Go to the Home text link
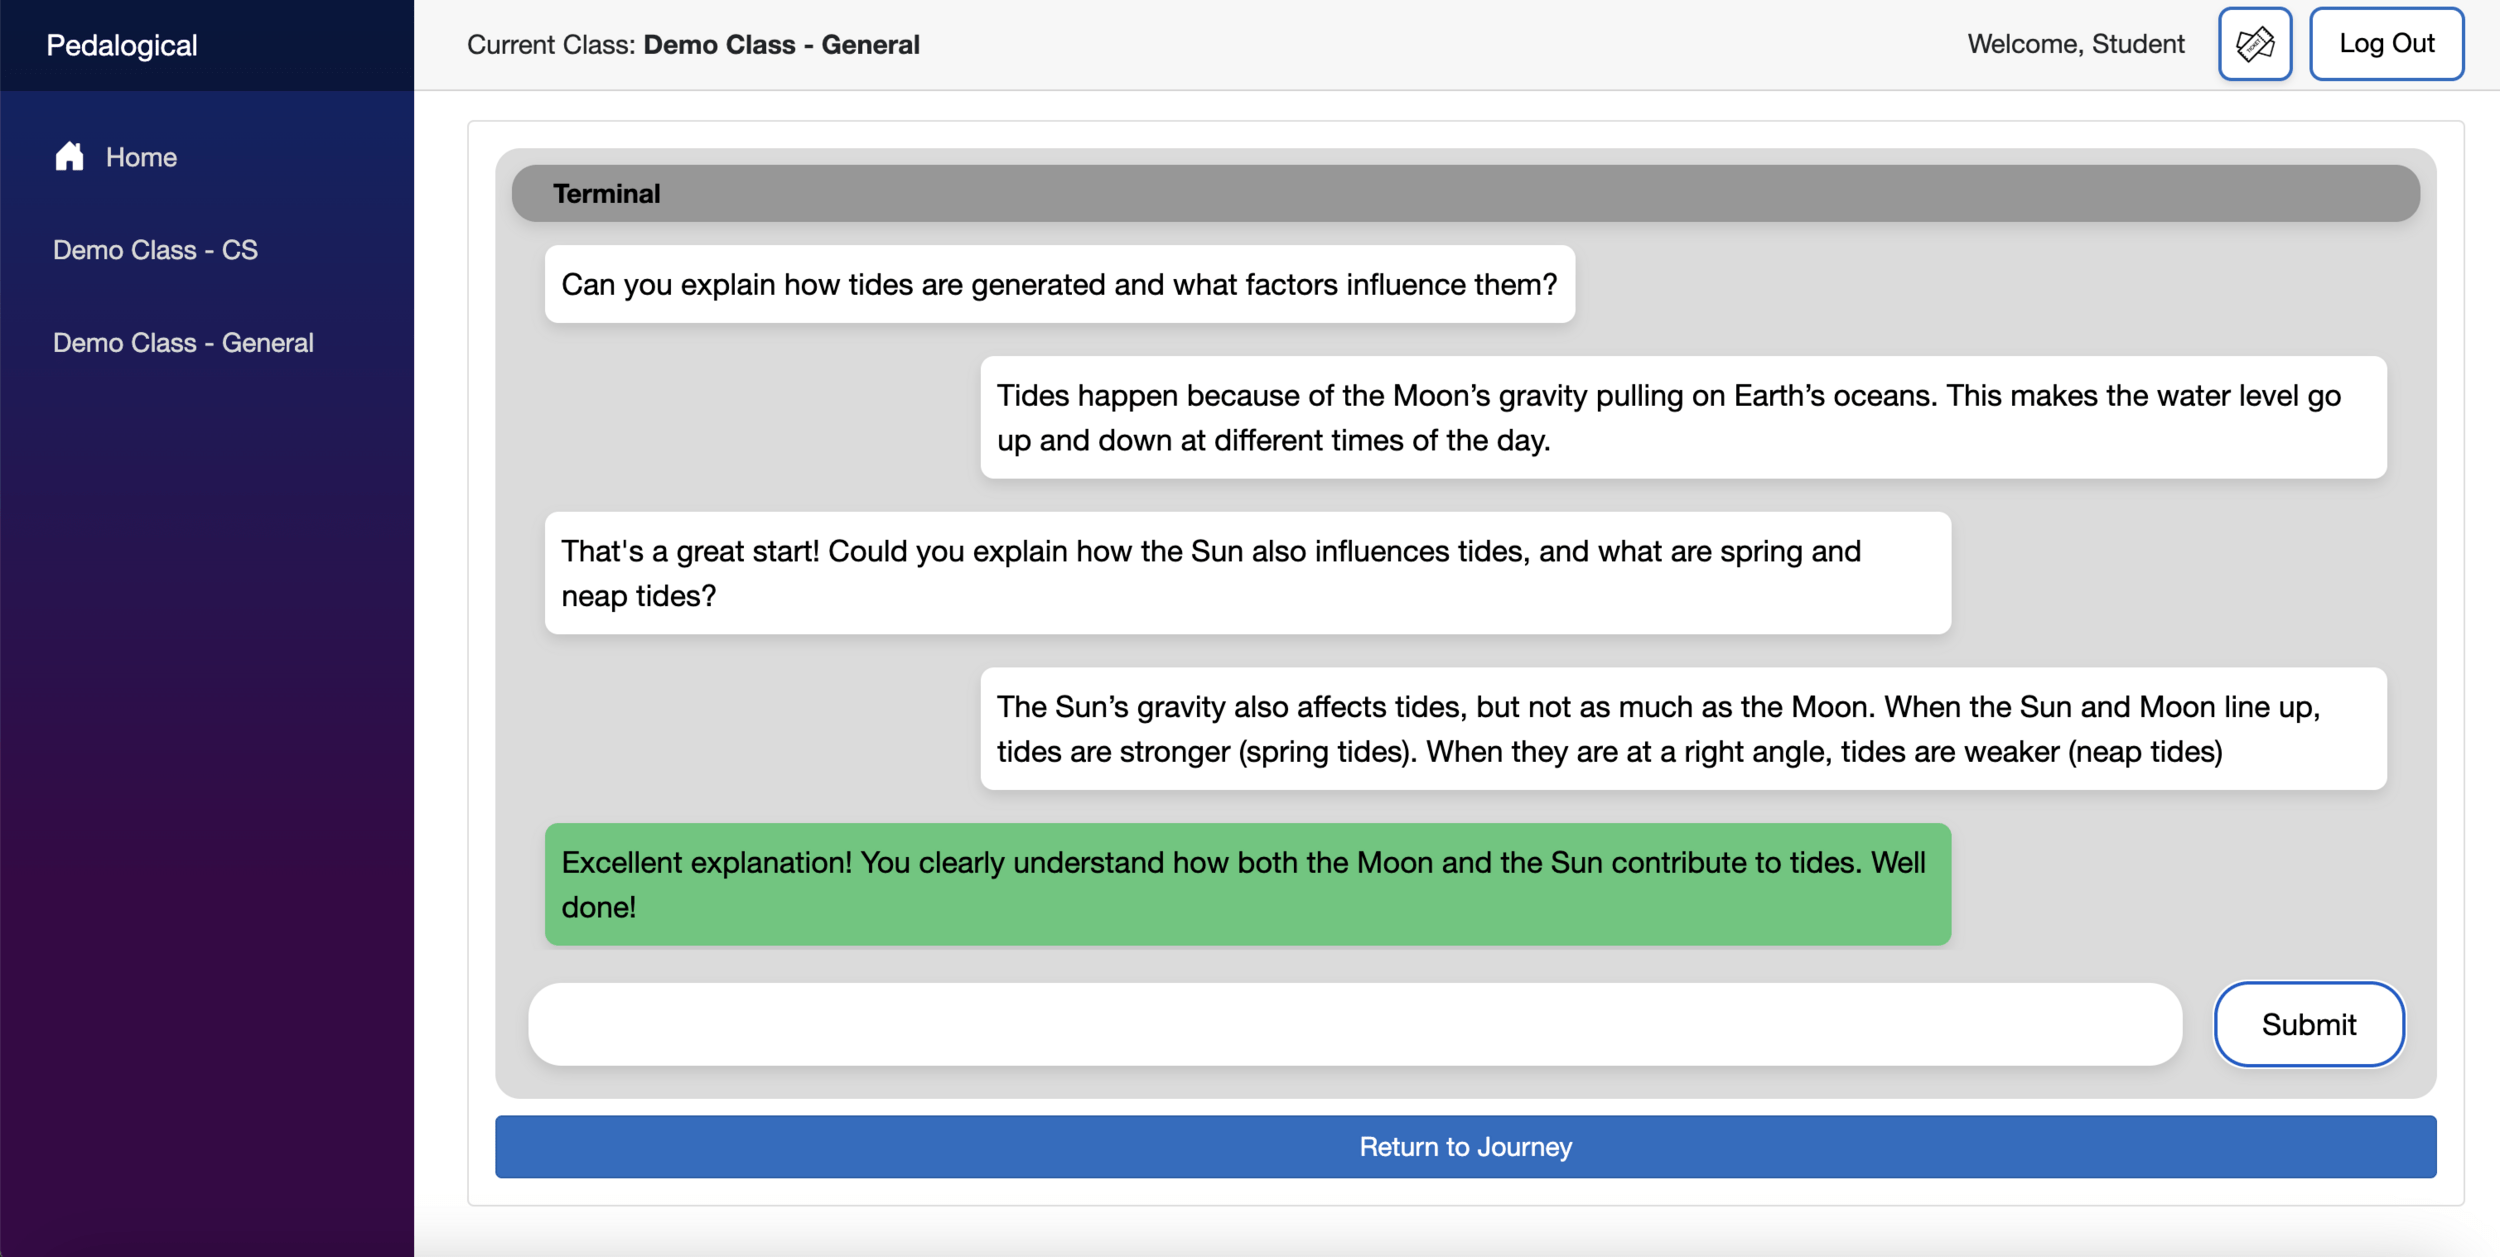 coord(141,157)
